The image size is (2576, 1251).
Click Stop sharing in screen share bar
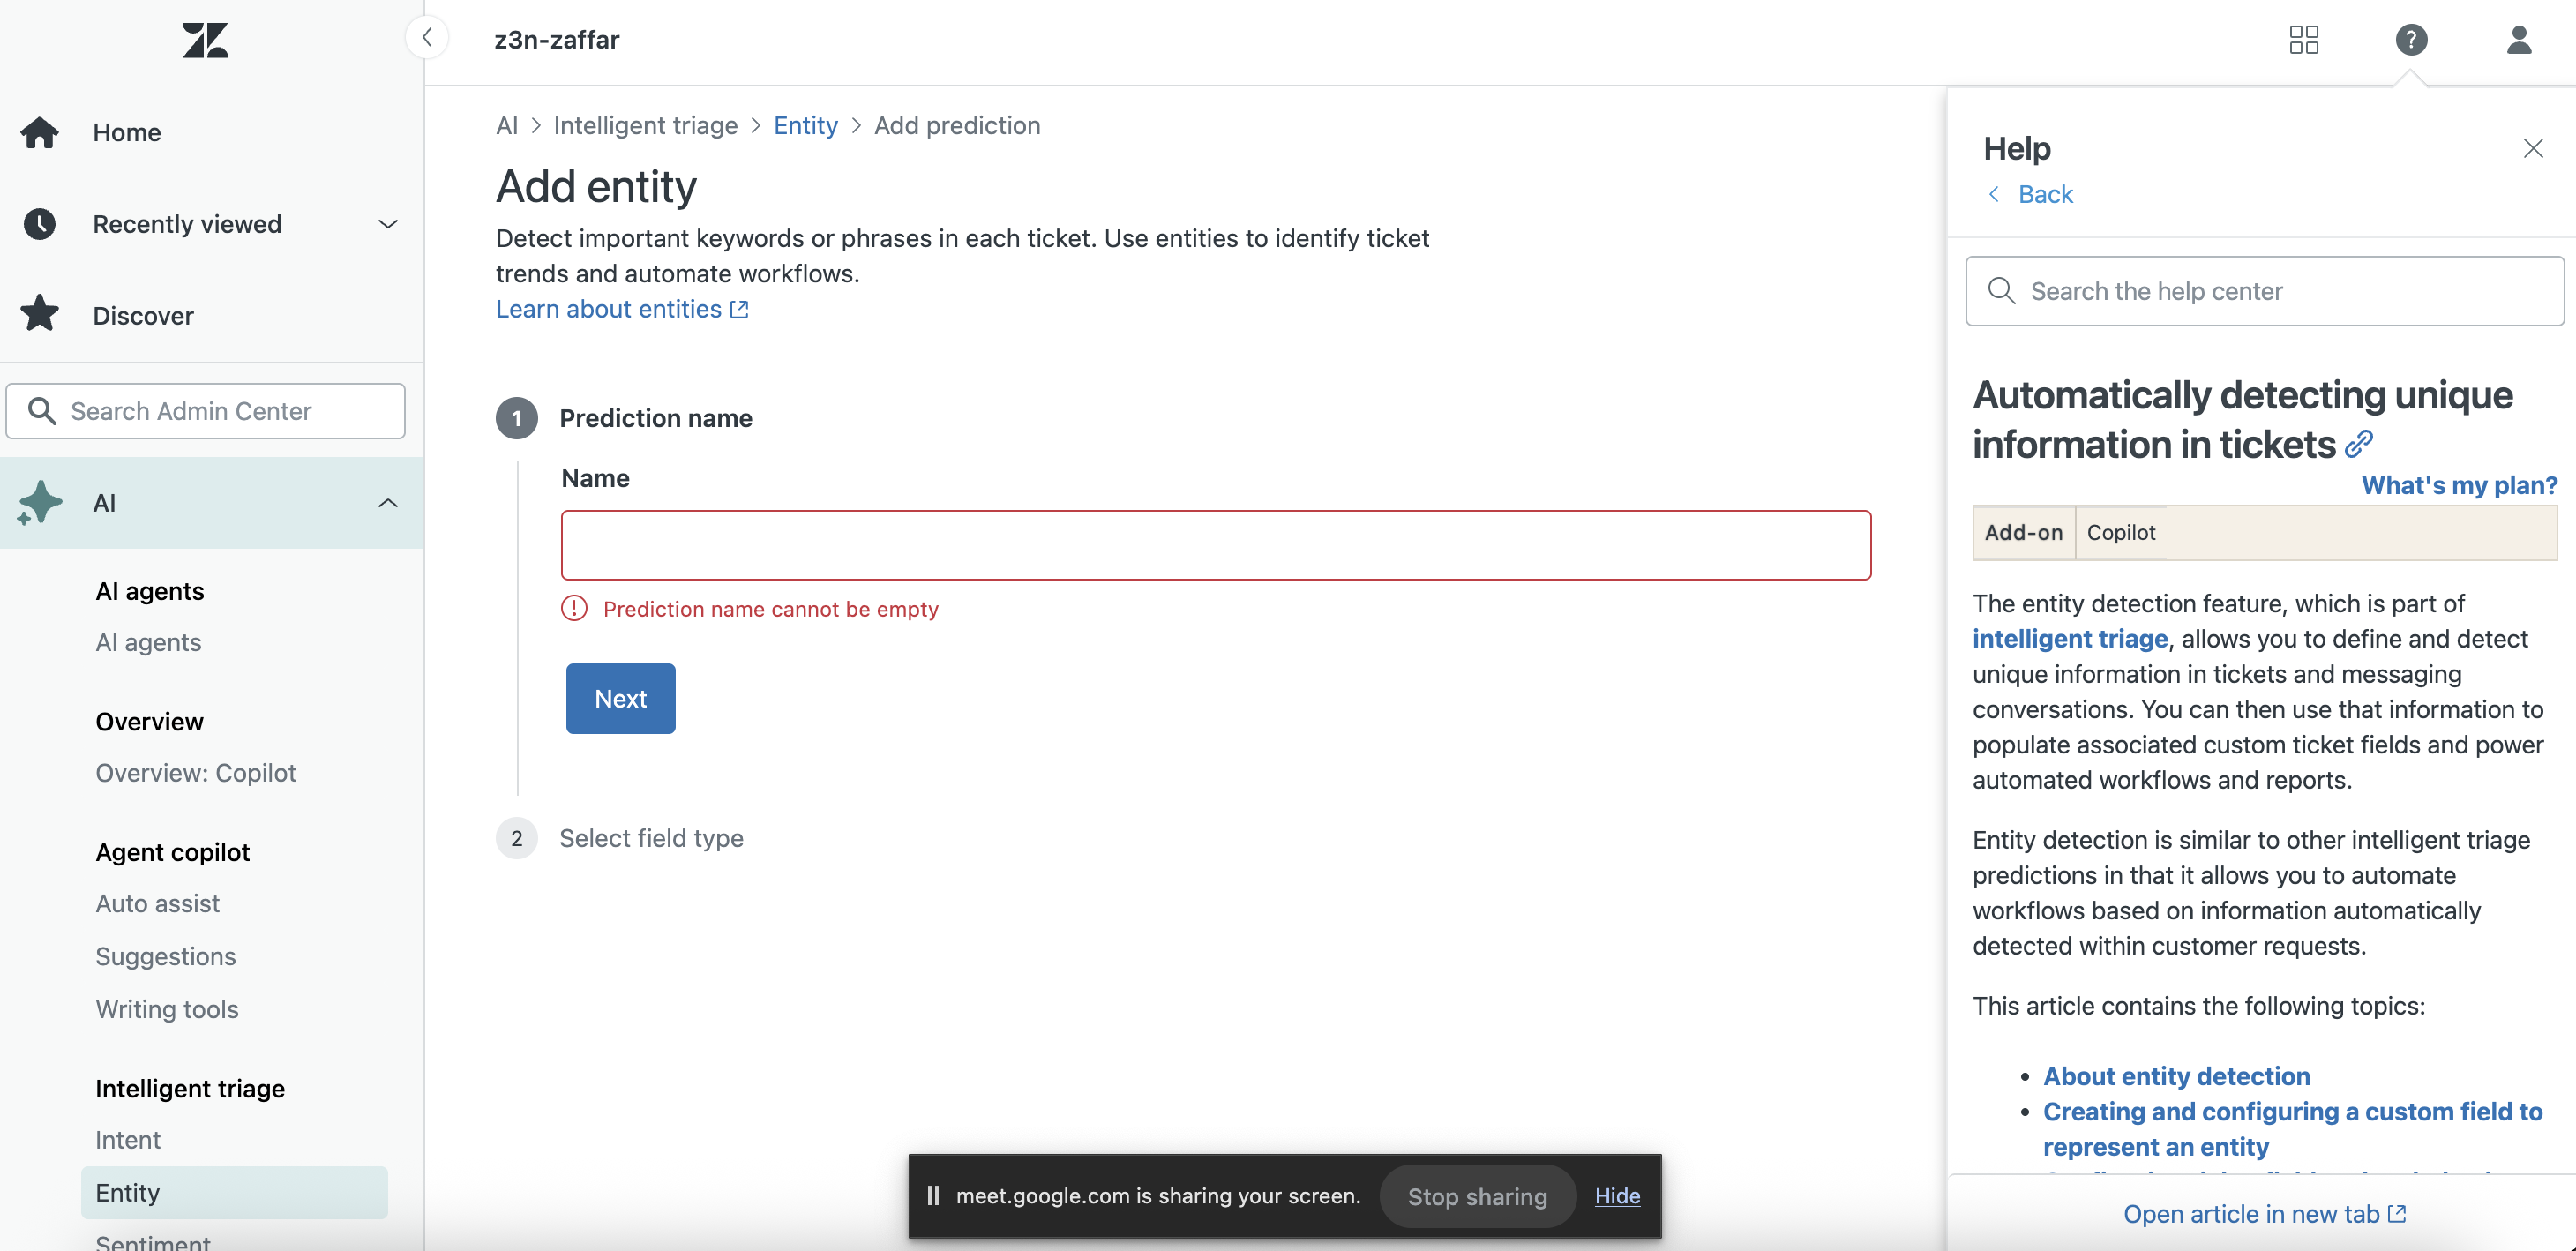1476,1196
